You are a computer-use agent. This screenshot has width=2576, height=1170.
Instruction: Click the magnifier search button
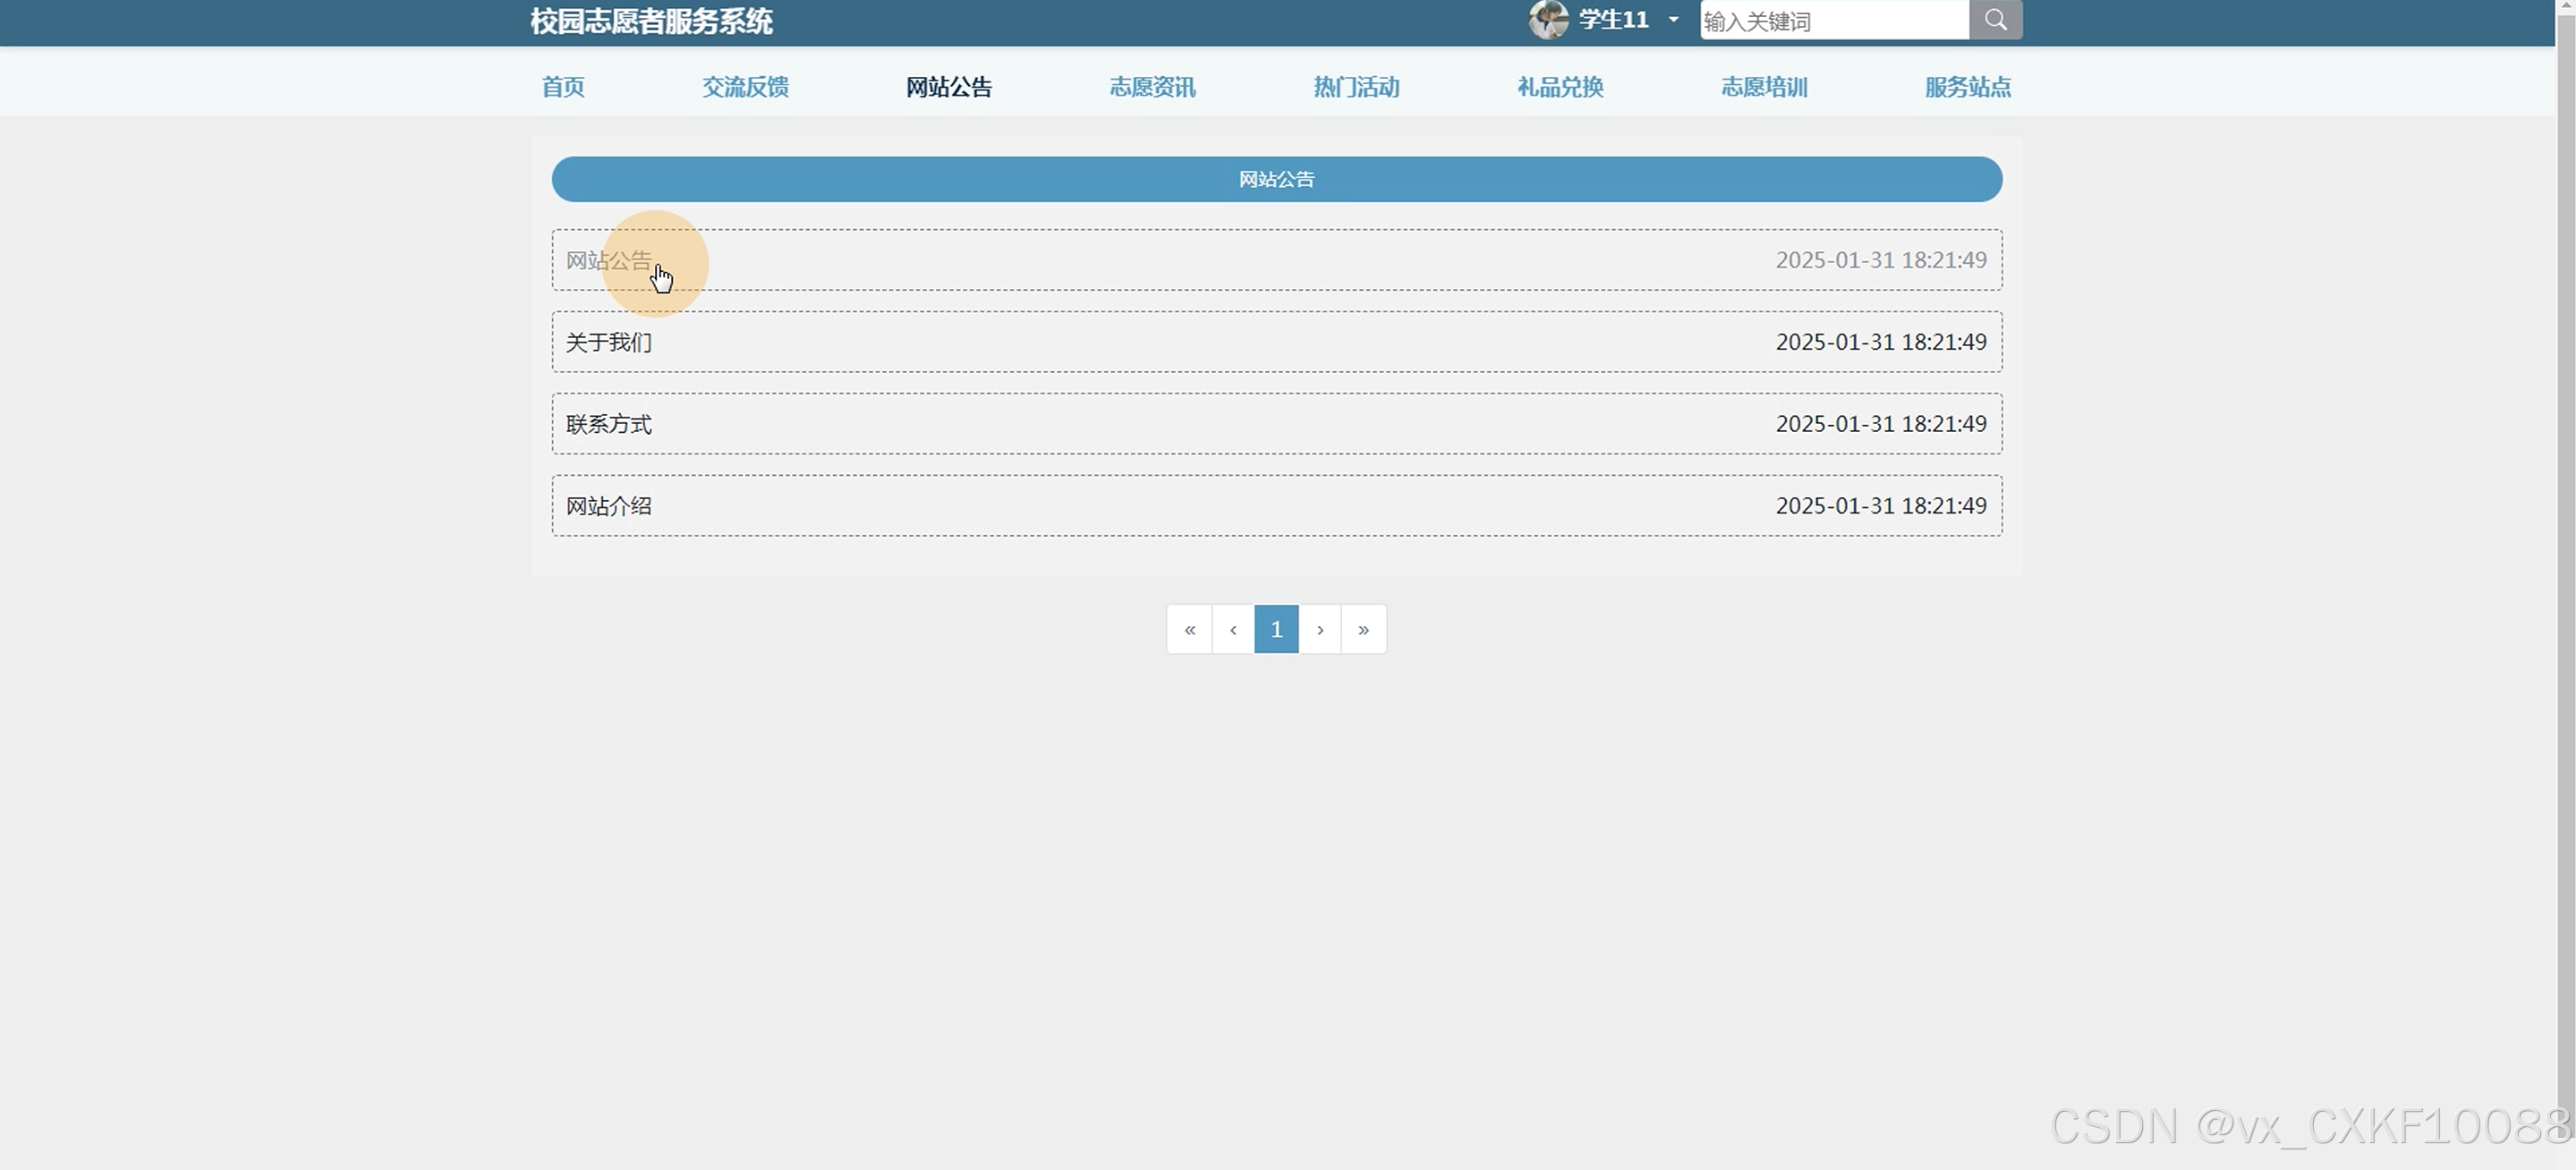coord(1995,20)
